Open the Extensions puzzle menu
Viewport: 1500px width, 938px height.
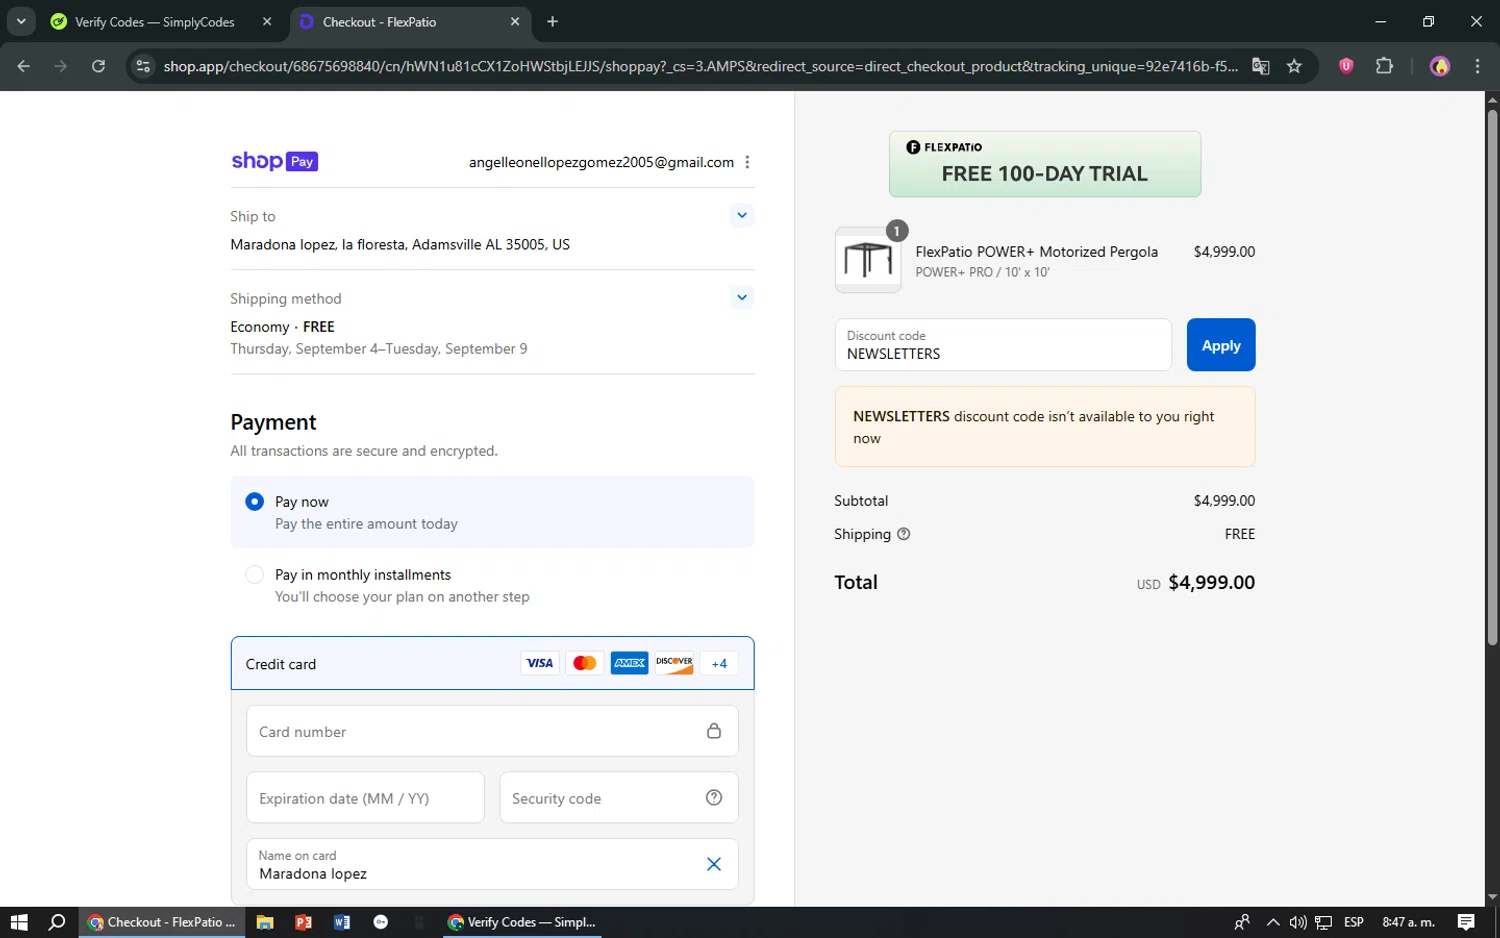(x=1384, y=66)
